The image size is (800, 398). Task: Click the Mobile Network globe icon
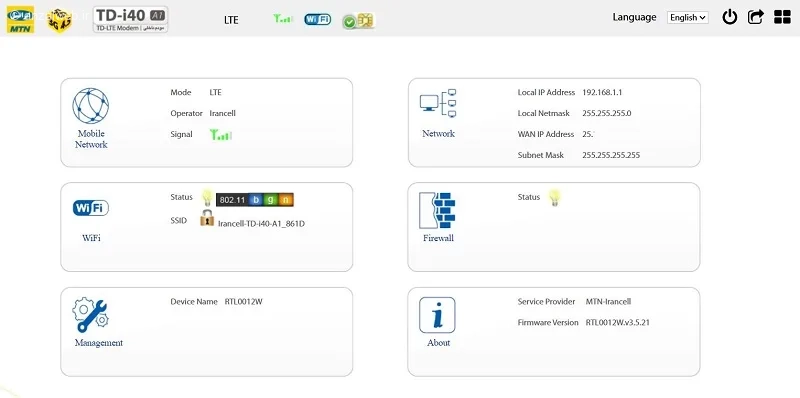[x=91, y=106]
